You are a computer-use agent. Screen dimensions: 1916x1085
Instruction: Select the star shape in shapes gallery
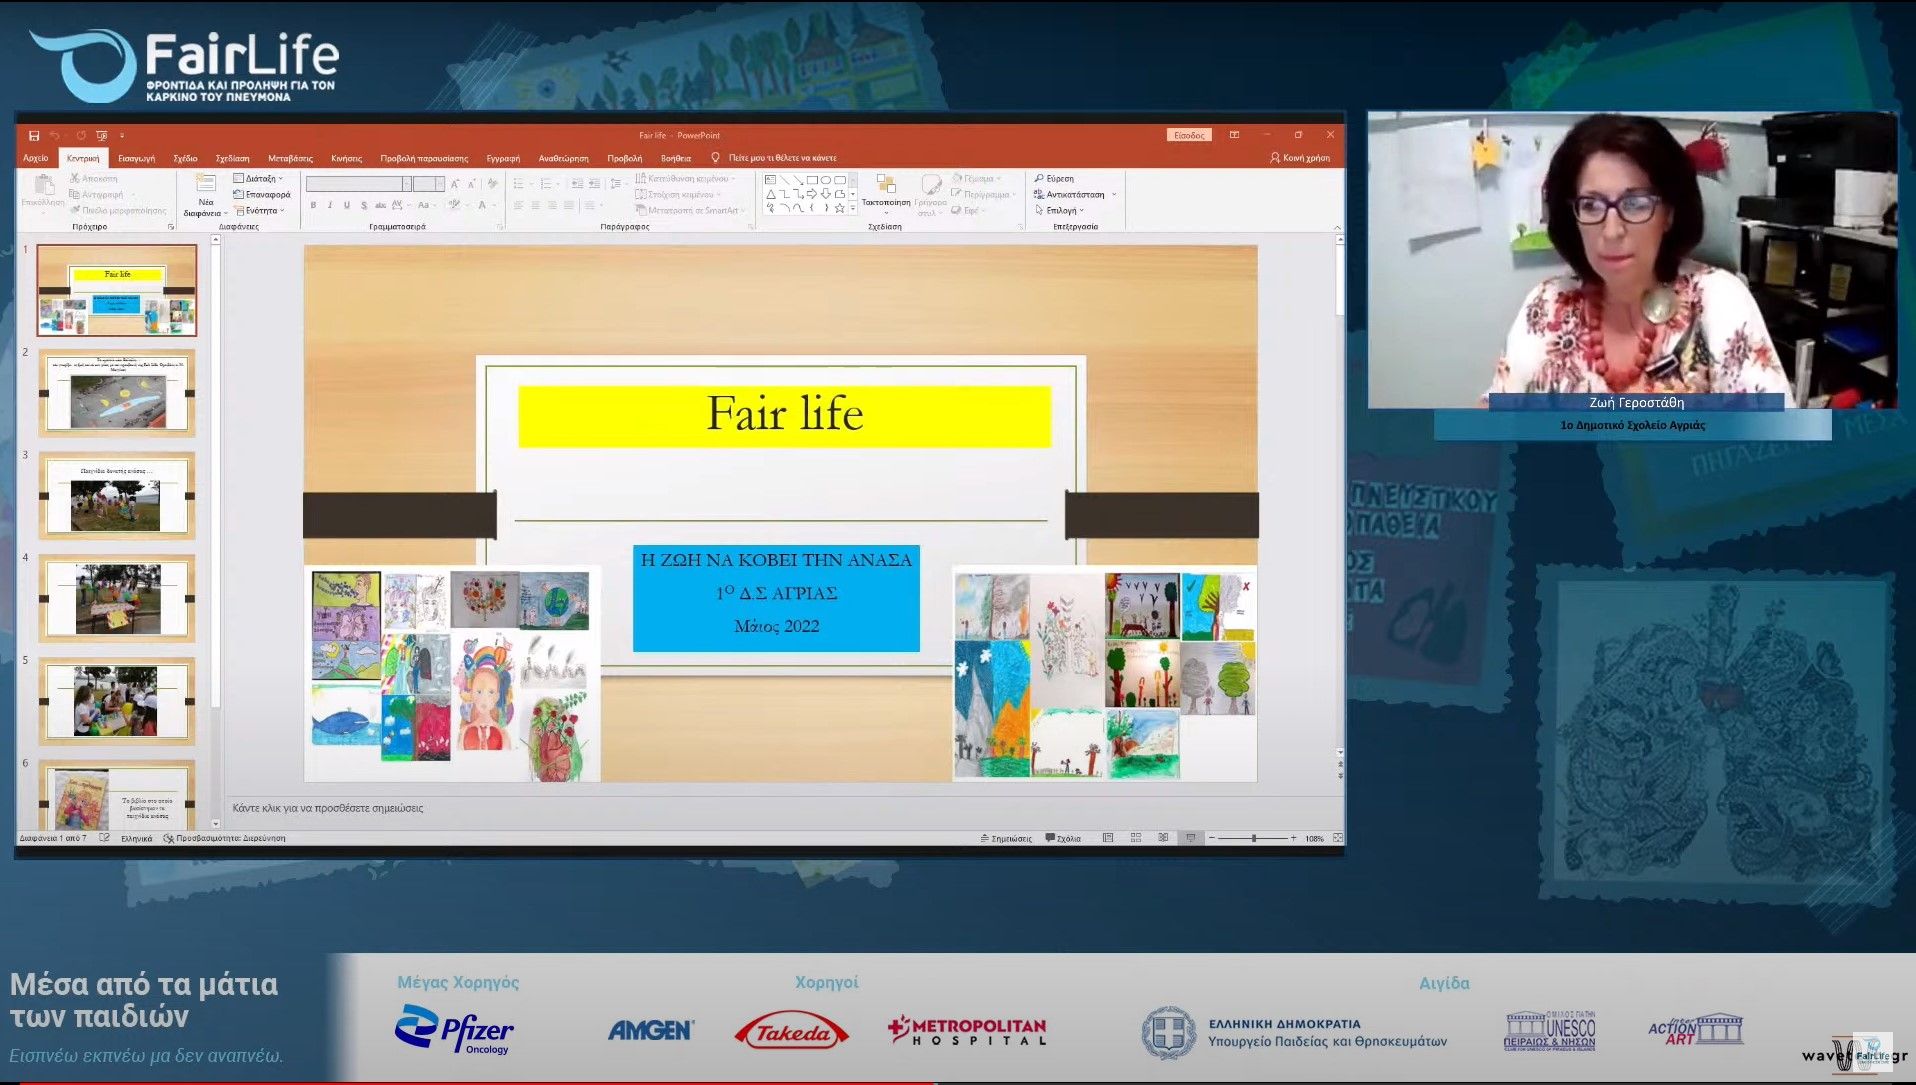point(840,209)
